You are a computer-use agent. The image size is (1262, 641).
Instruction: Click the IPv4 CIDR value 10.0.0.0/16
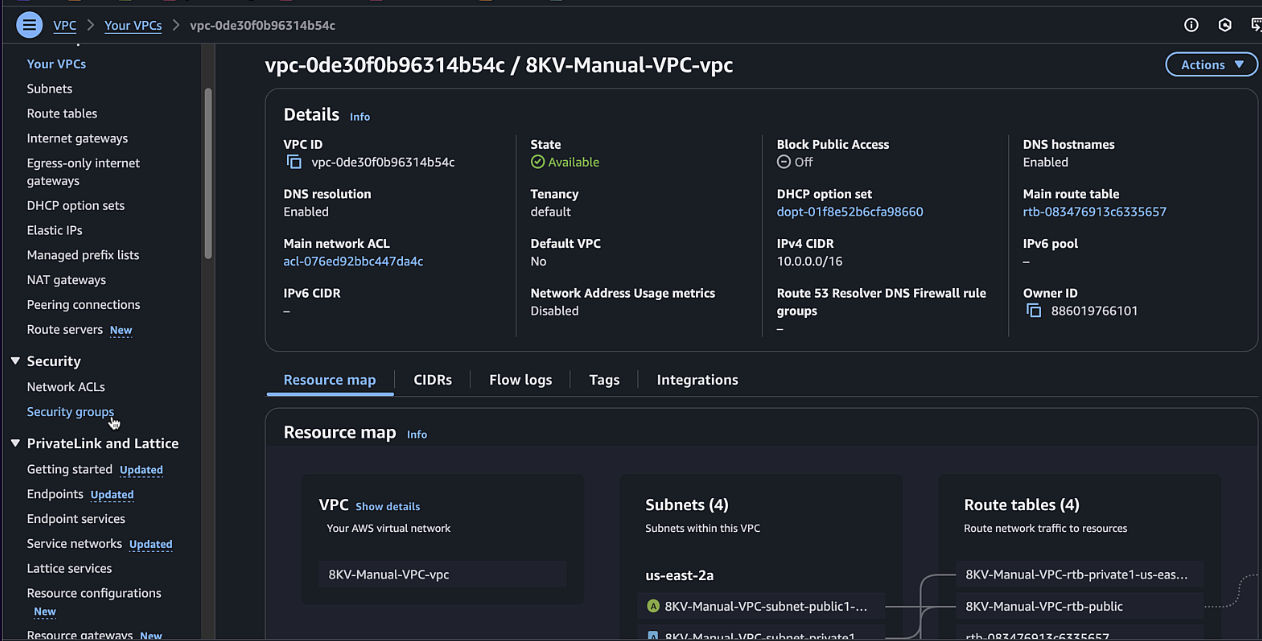tap(810, 261)
